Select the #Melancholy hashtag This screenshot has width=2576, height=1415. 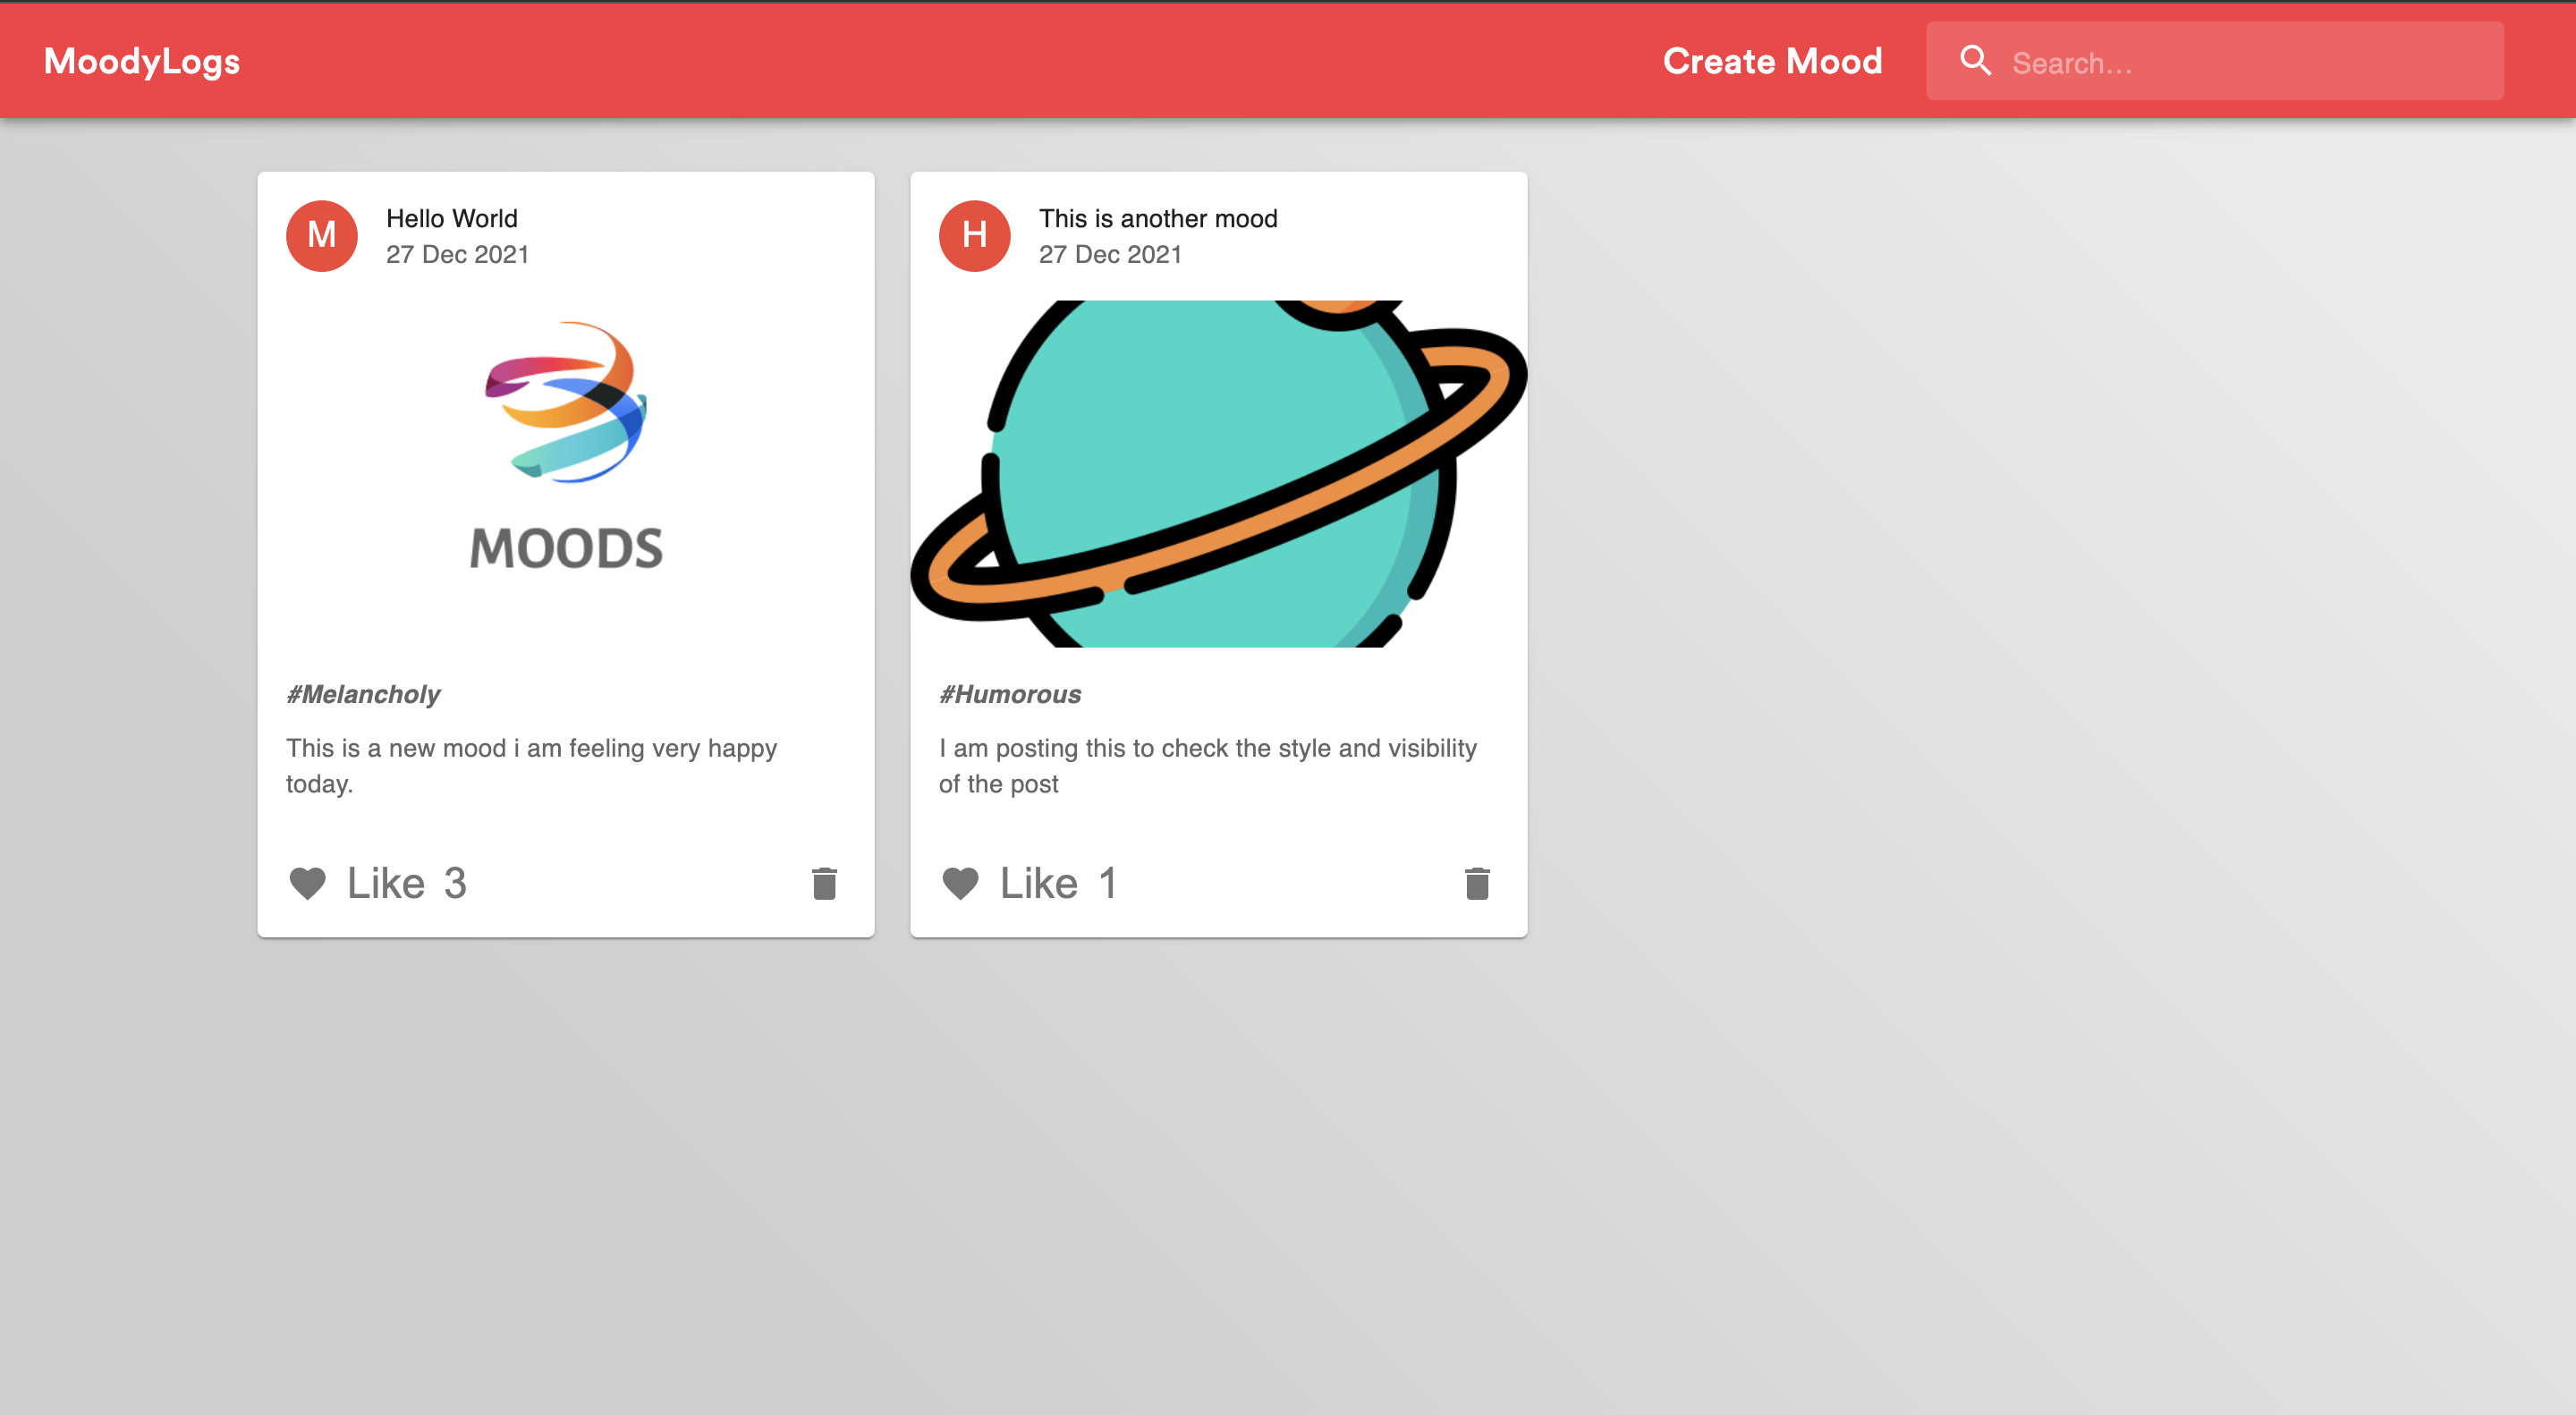(363, 694)
